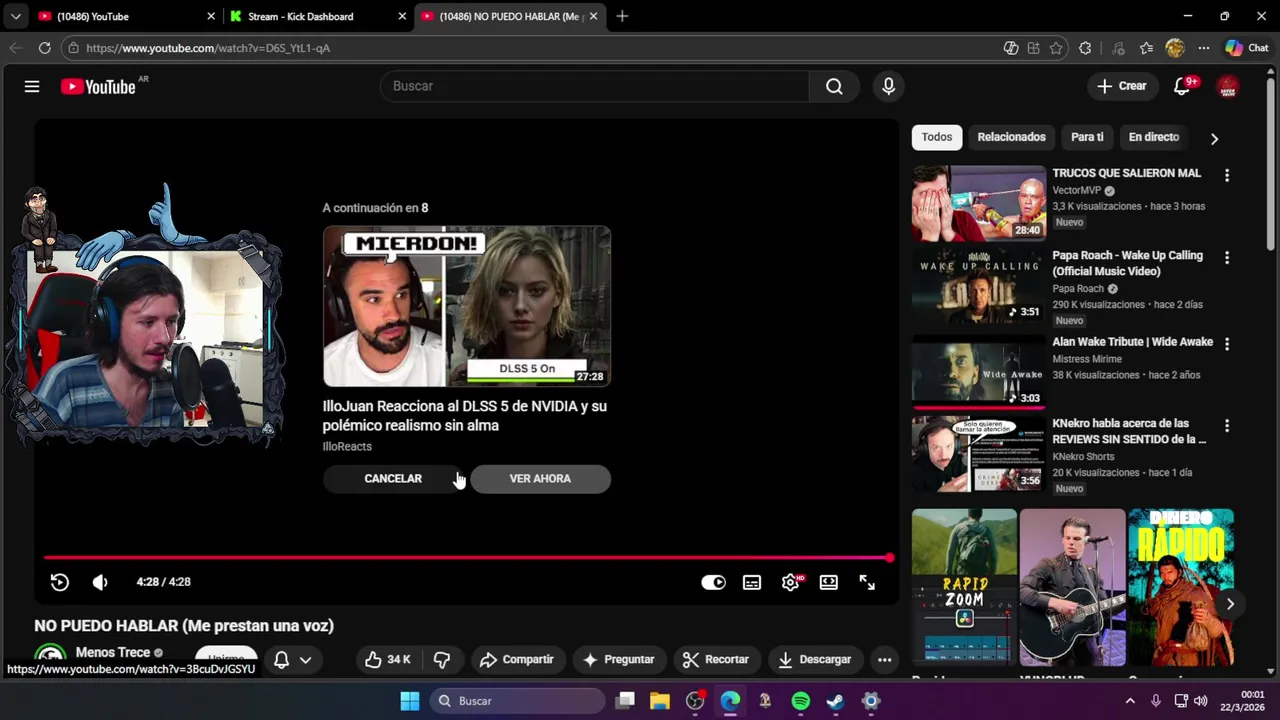Select the Relacionados filter chip
Screen dimensions: 1280x720
click(1011, 137)
